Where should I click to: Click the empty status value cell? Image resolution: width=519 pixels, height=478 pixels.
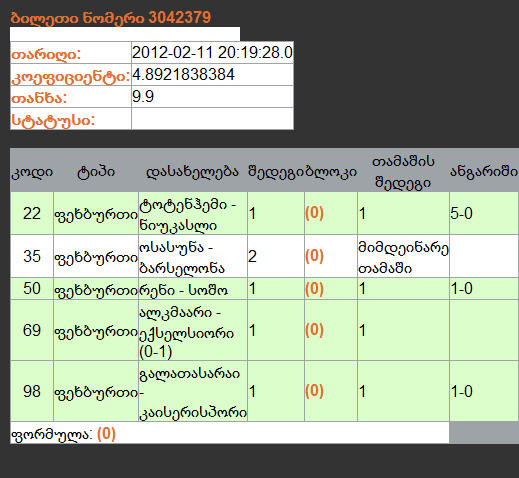[212, 118]
